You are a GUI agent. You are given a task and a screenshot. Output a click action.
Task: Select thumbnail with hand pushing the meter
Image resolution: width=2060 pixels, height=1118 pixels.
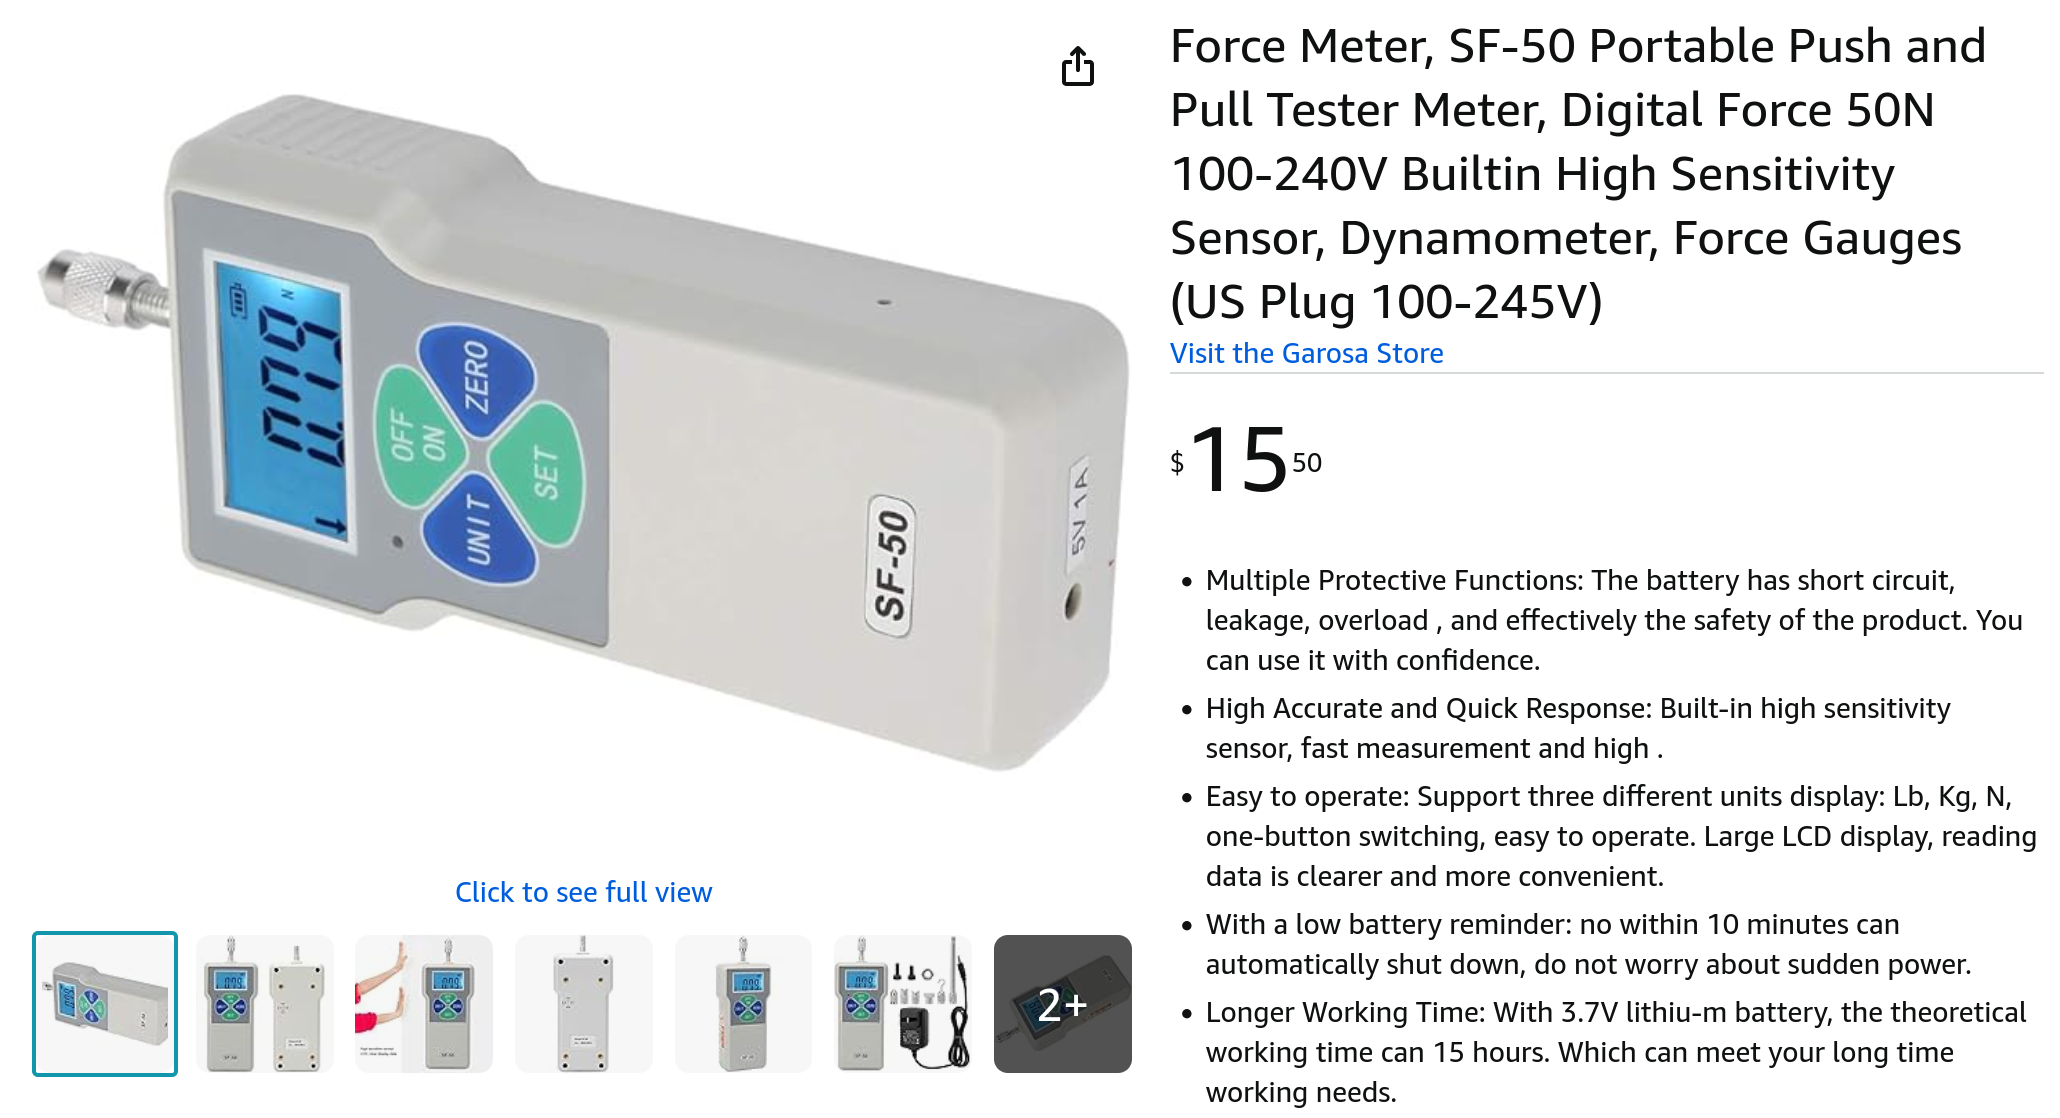[x=424, y=1003]
